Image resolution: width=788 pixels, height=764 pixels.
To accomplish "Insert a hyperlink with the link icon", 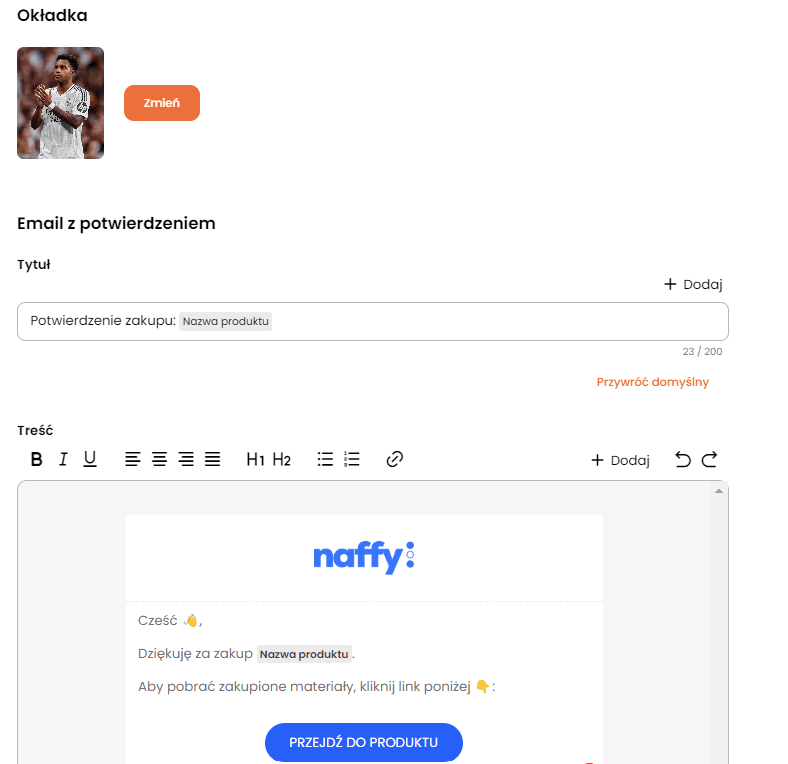I will pos(395,459).
